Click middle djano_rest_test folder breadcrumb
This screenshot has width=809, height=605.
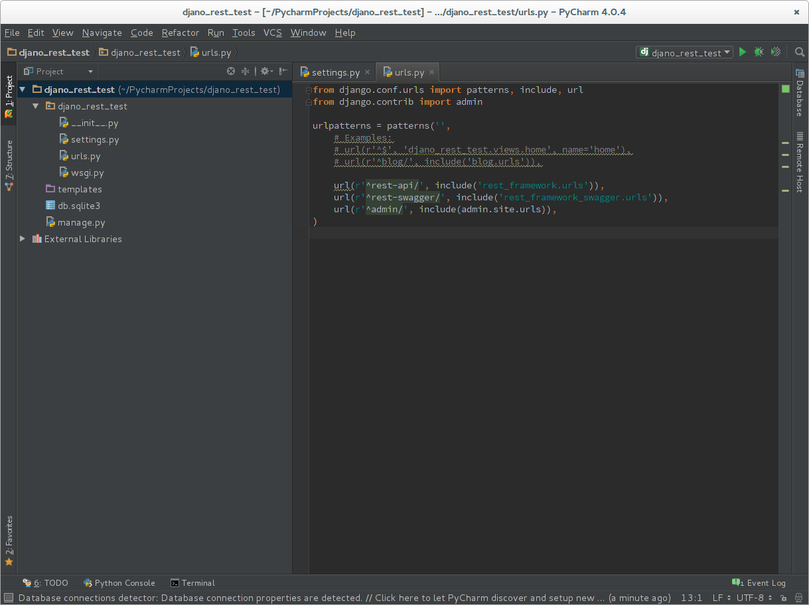pyautogui.click(x=139, y=52)
